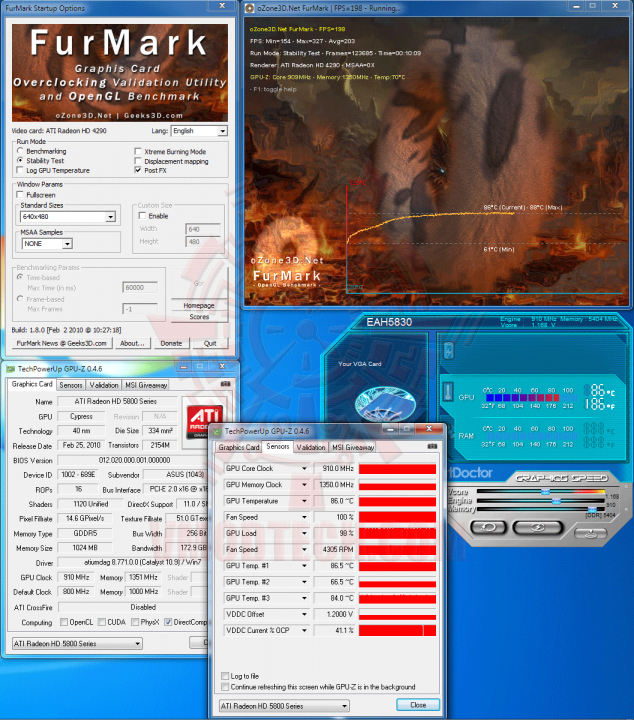Open the Validation tab in the rear GPU-Z window
The height and width of the screenshot is (720, 634).
[x=104, y=385]
